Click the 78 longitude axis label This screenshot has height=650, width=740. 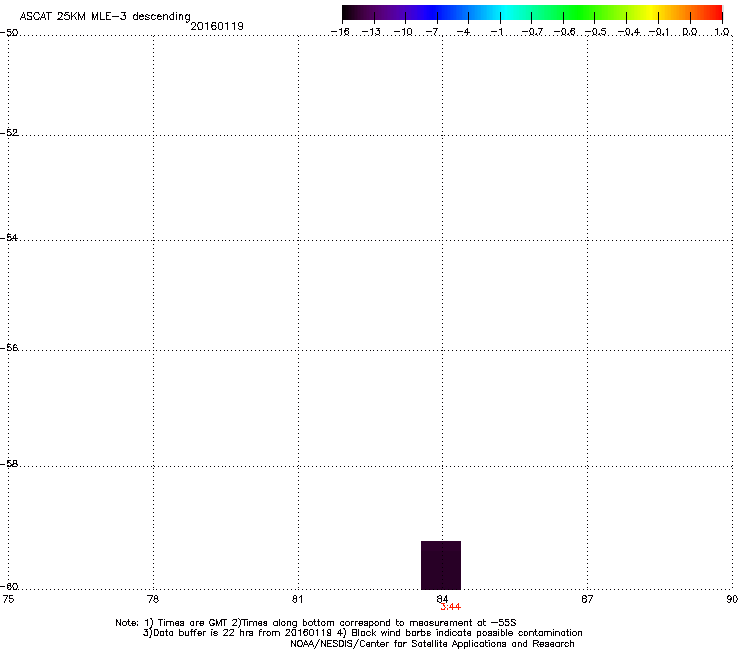(153, 599)
